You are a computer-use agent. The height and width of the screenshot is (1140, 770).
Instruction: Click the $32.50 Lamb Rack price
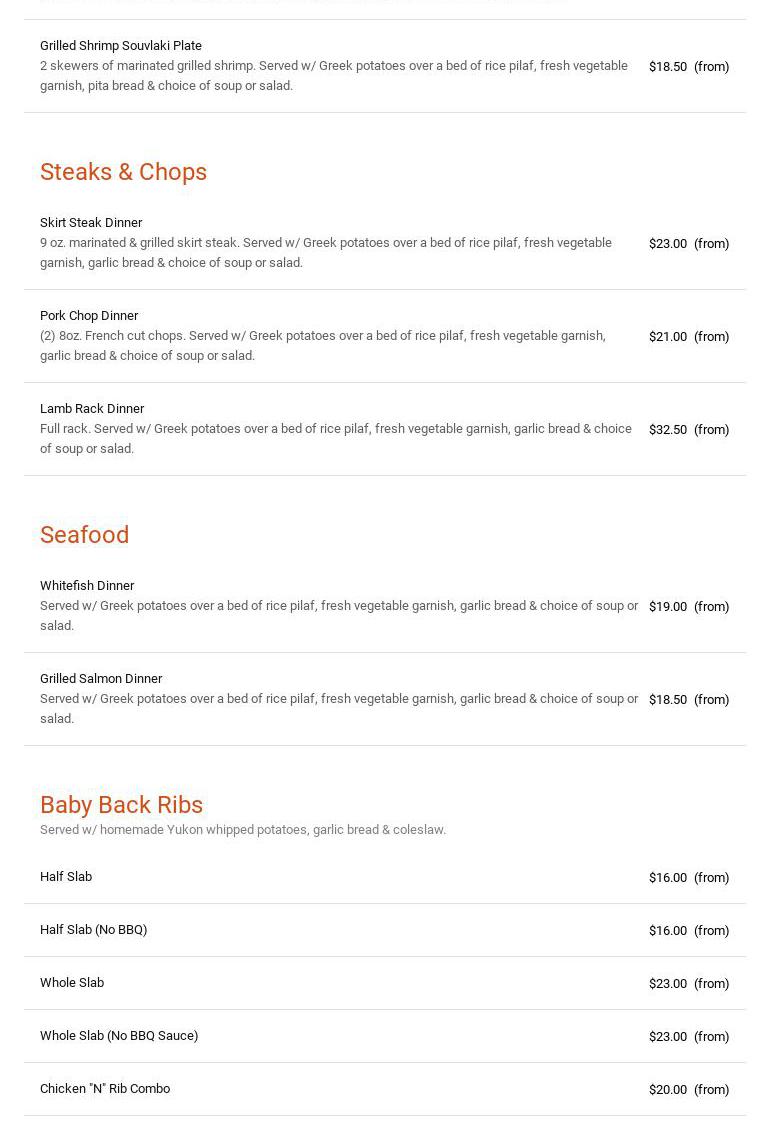(668, 430)
